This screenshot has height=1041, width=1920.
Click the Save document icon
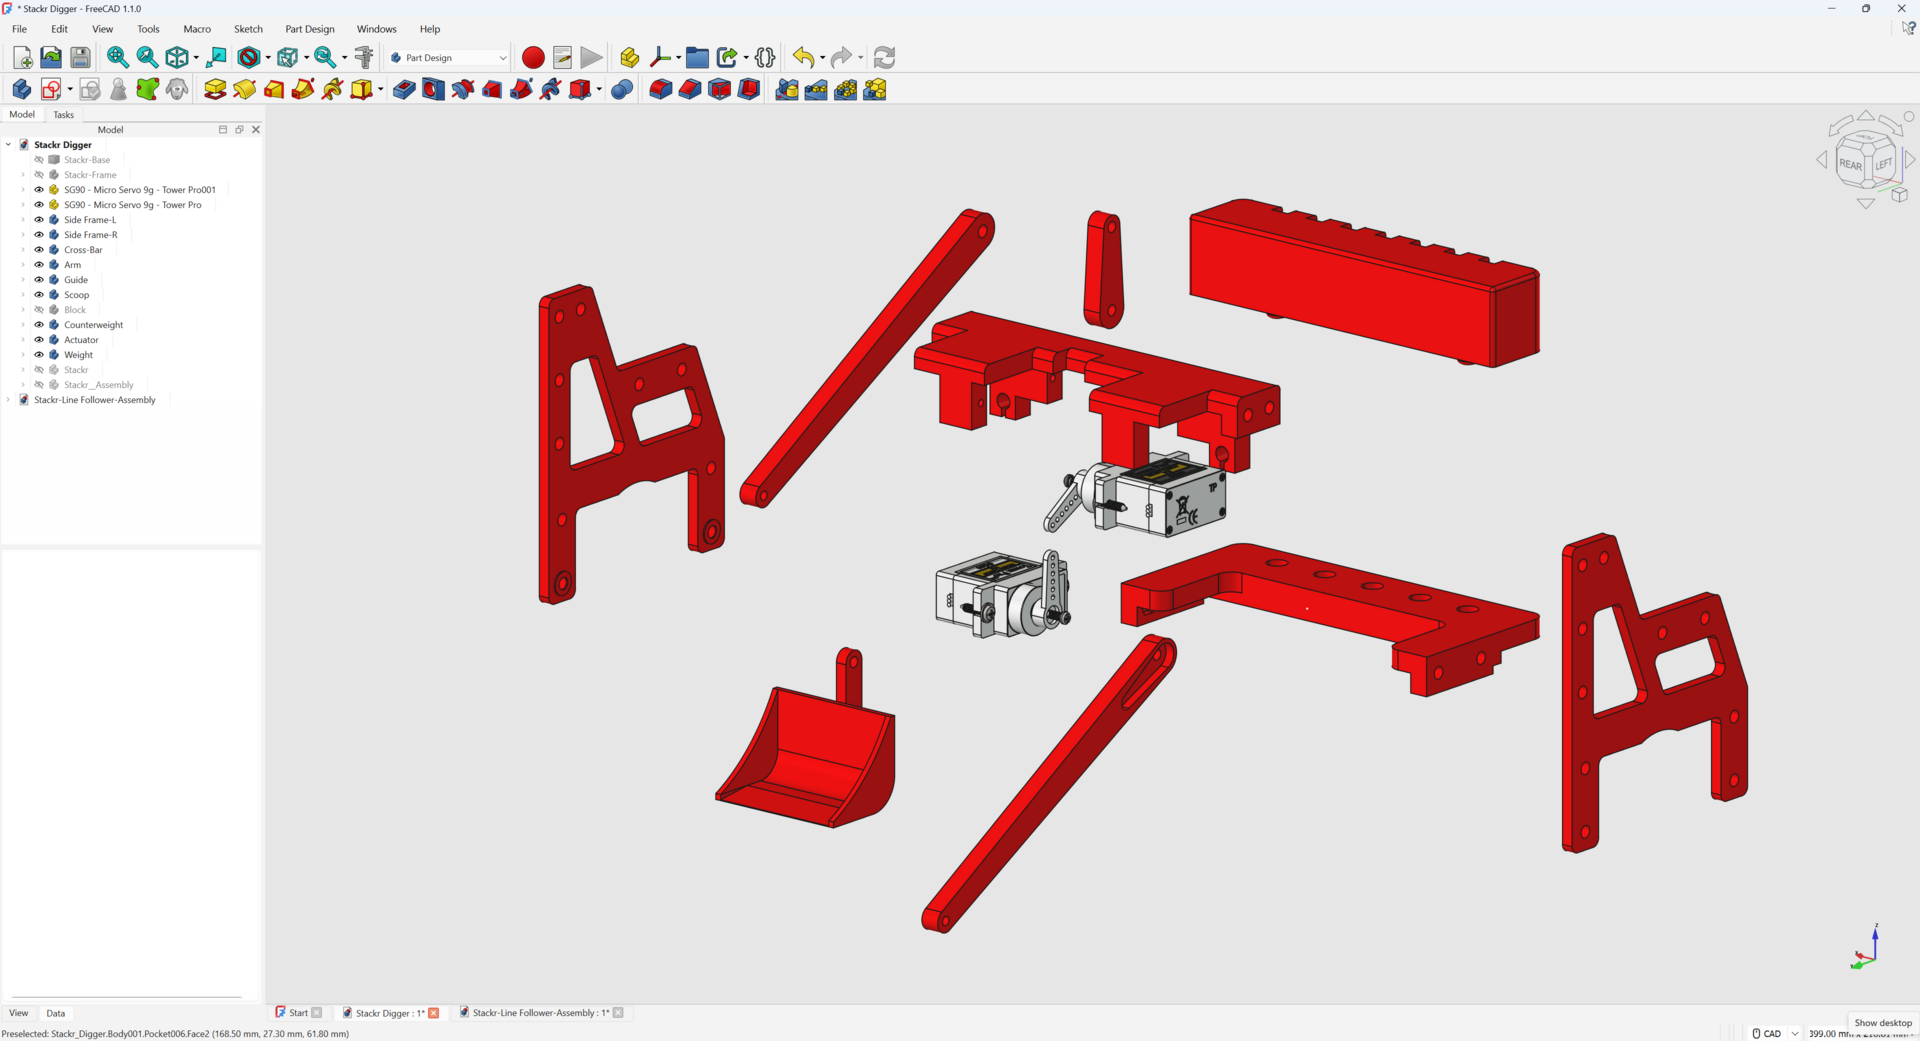[80, 58]
